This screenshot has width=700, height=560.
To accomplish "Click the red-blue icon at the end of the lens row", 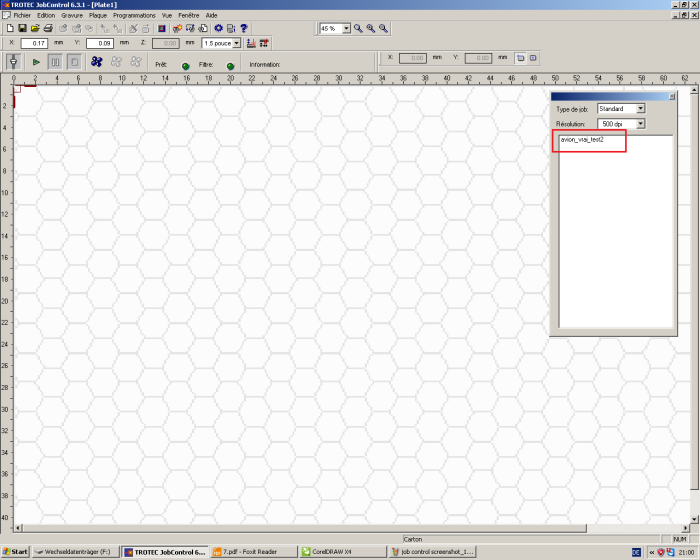I will click(264, 43).
